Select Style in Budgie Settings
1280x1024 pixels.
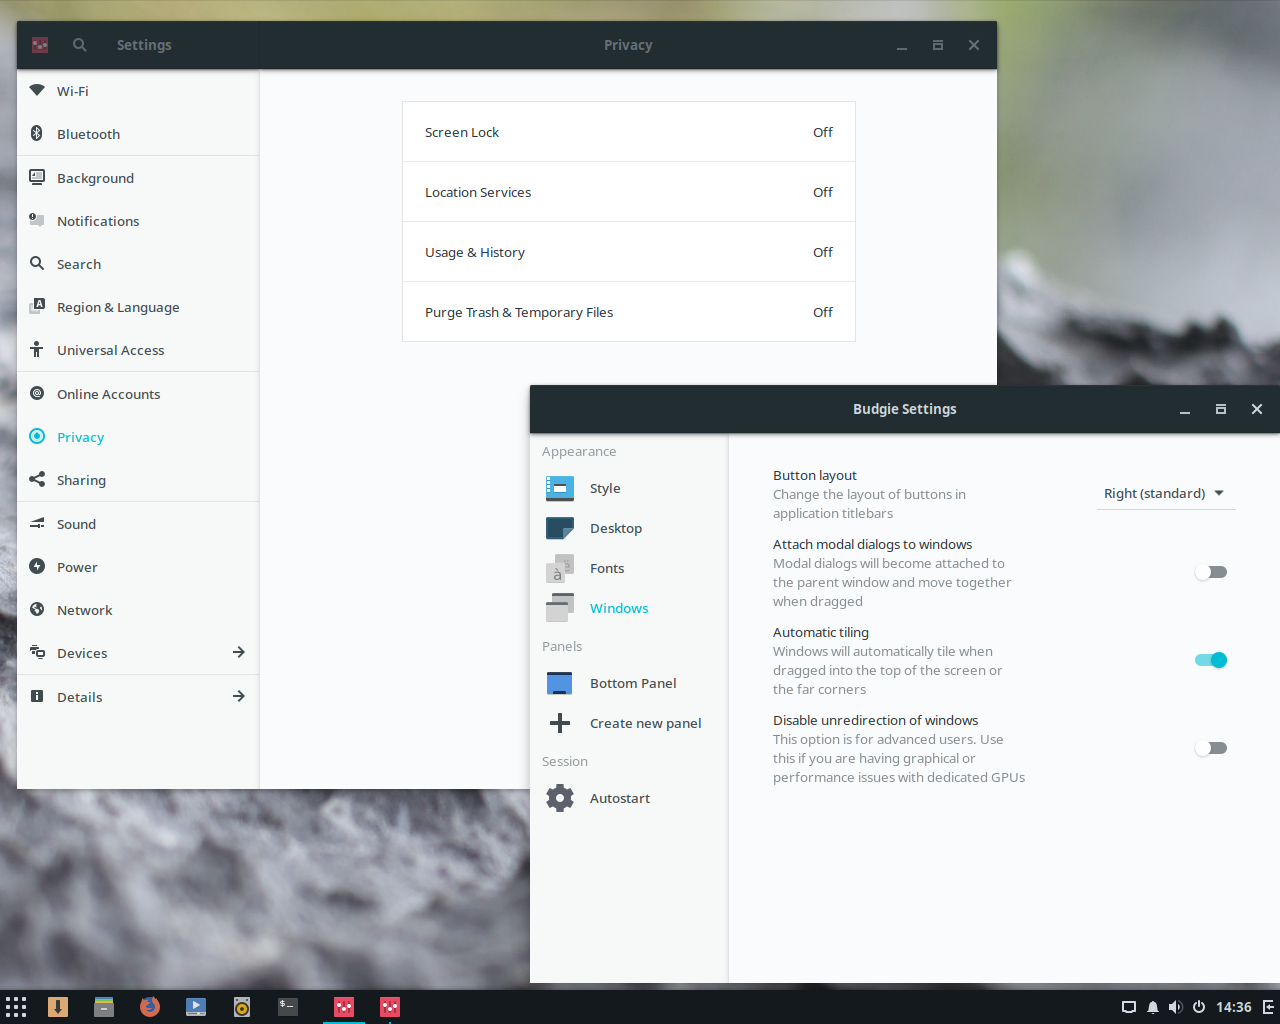coord(629,488)
